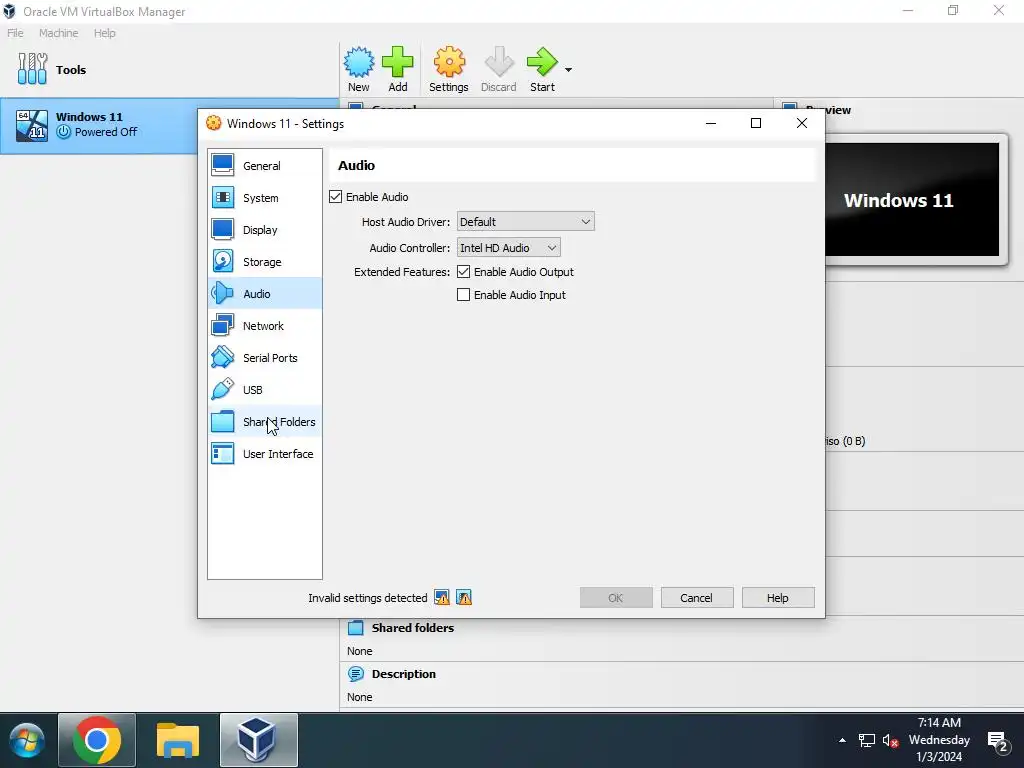This screenshot has height=768, width=1024.
Task: Click the Description section icon in Manager
Action: click(356, 674)
